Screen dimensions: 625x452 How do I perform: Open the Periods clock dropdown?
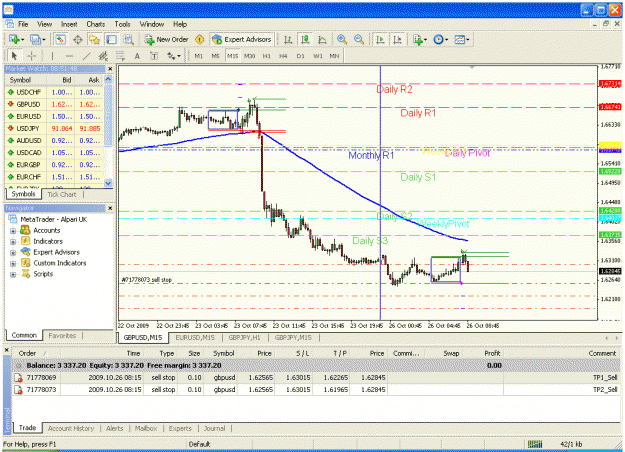point(441,39)
